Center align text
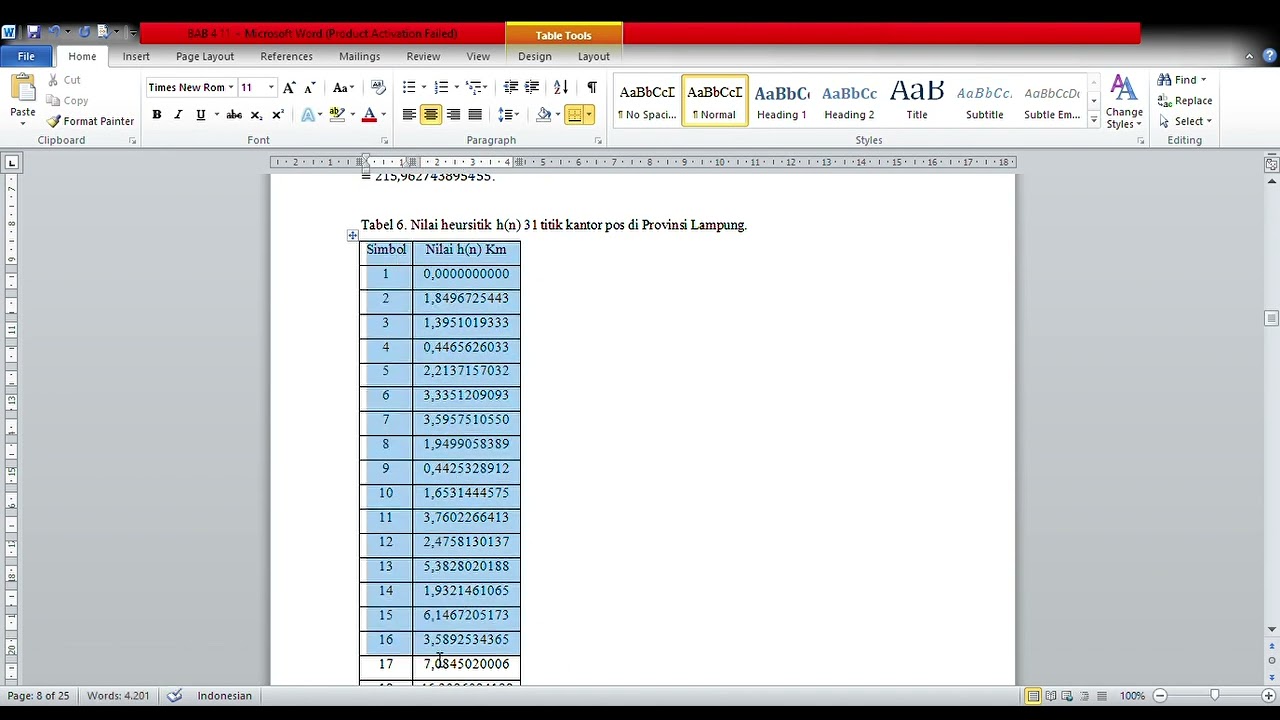1280x720 pixels. (431, 115)
